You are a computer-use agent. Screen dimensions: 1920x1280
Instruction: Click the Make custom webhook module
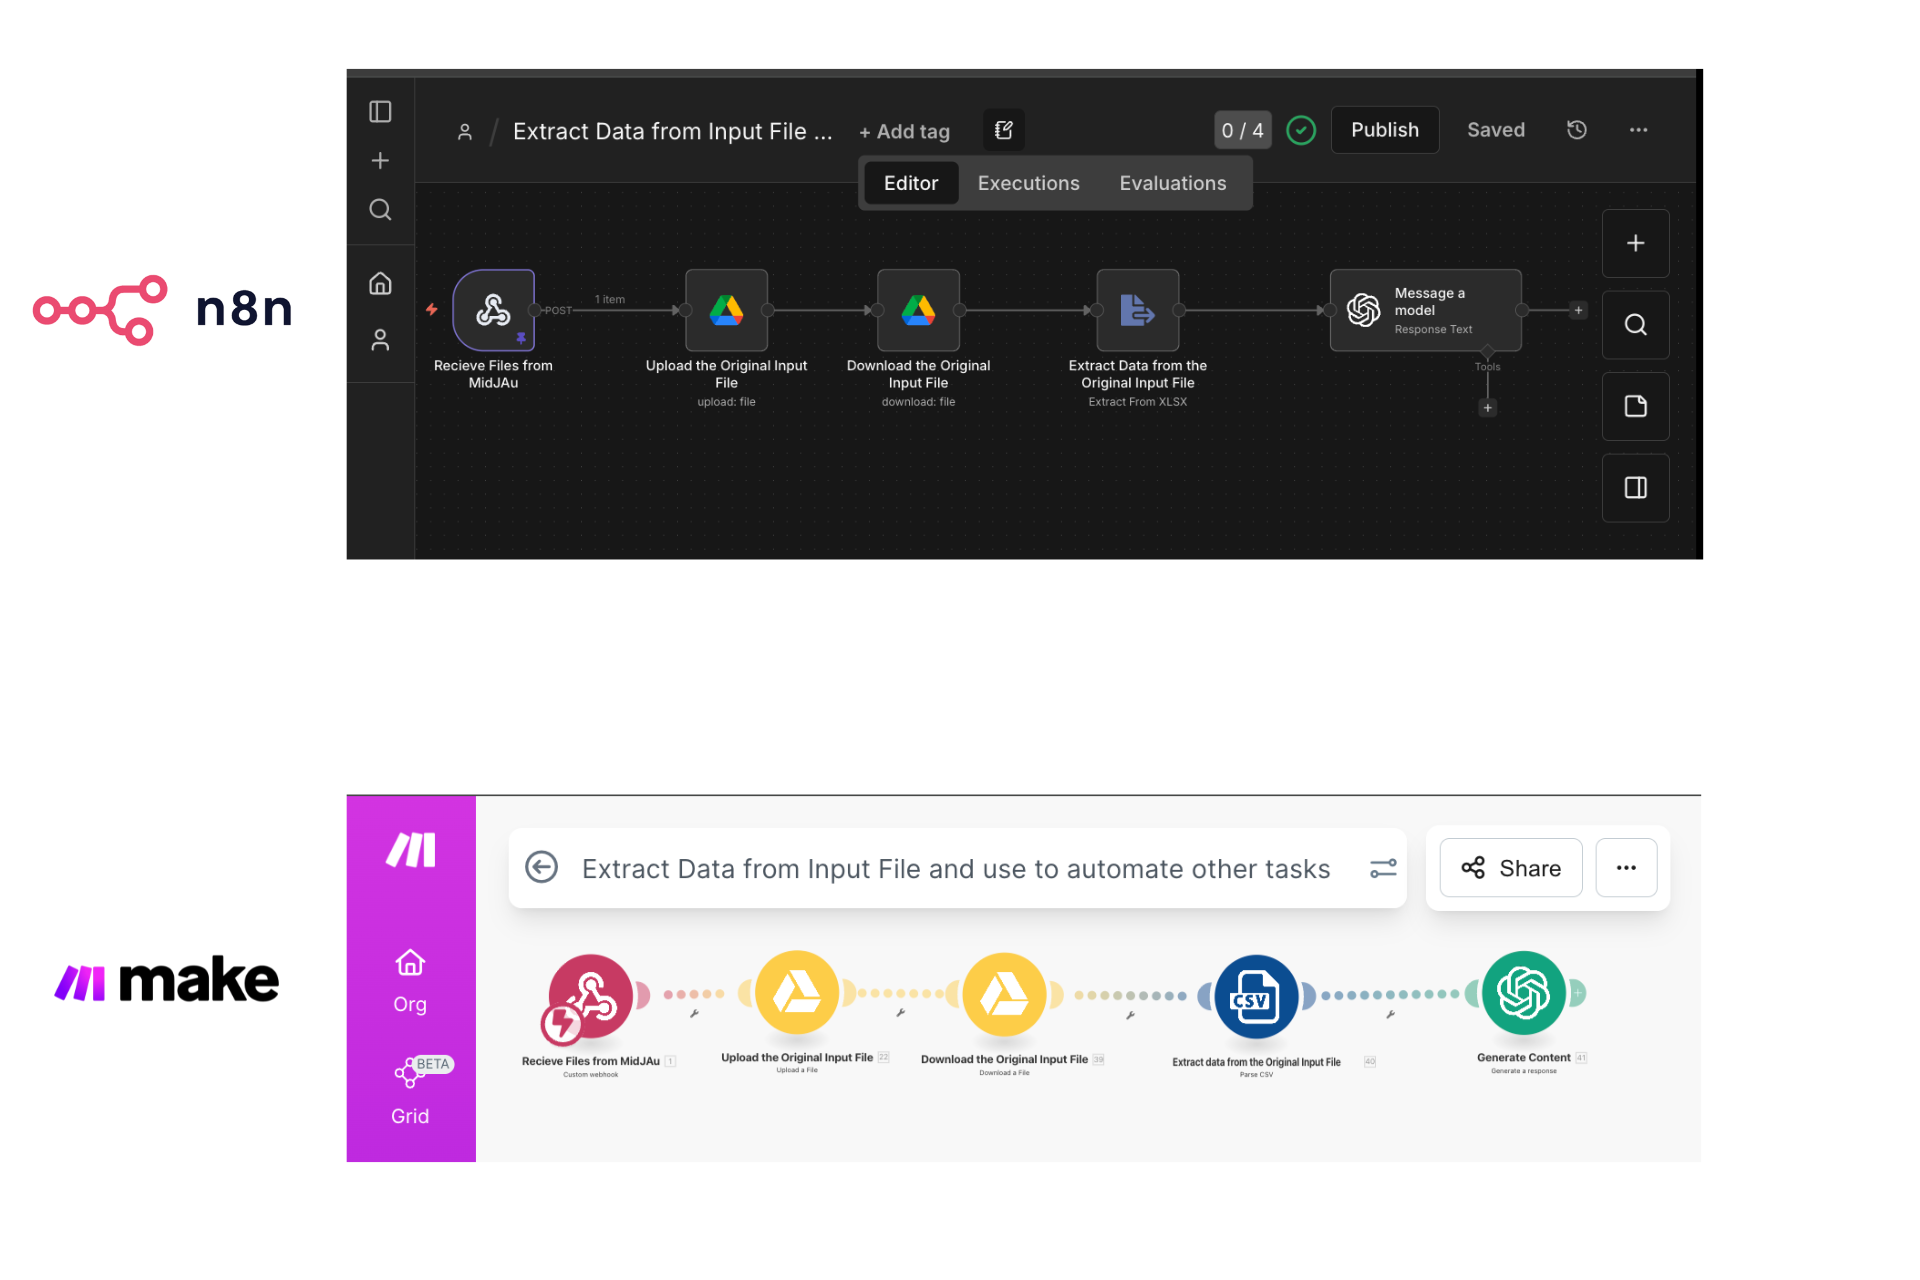[x=591, y=996]
